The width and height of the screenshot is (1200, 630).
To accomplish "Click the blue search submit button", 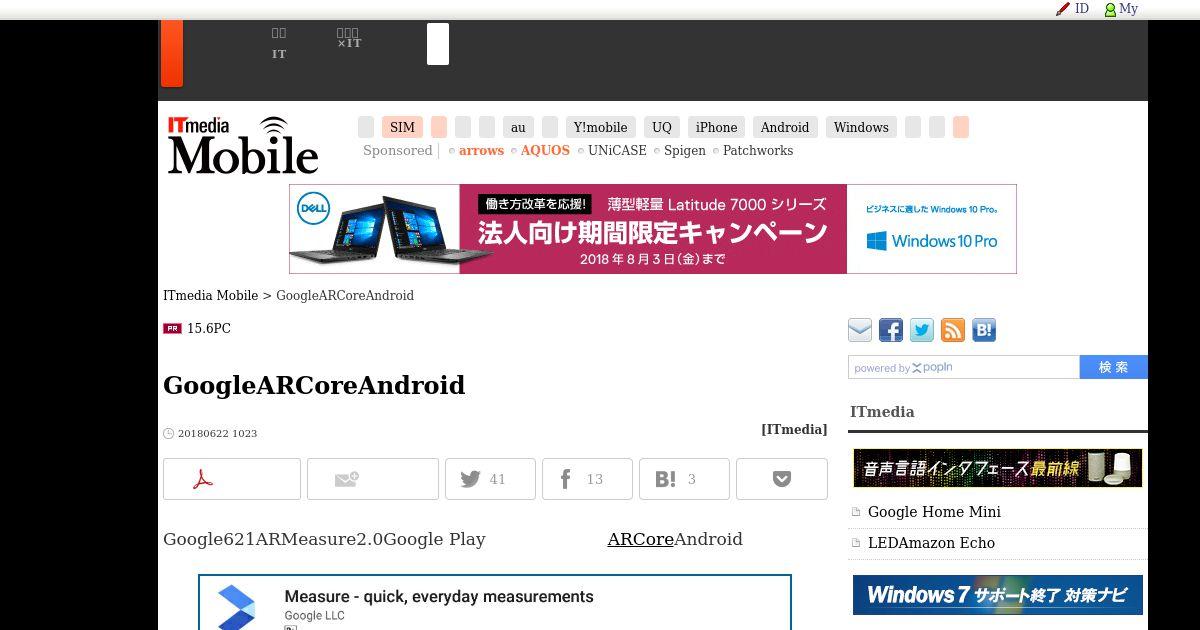I will 1114,367.
